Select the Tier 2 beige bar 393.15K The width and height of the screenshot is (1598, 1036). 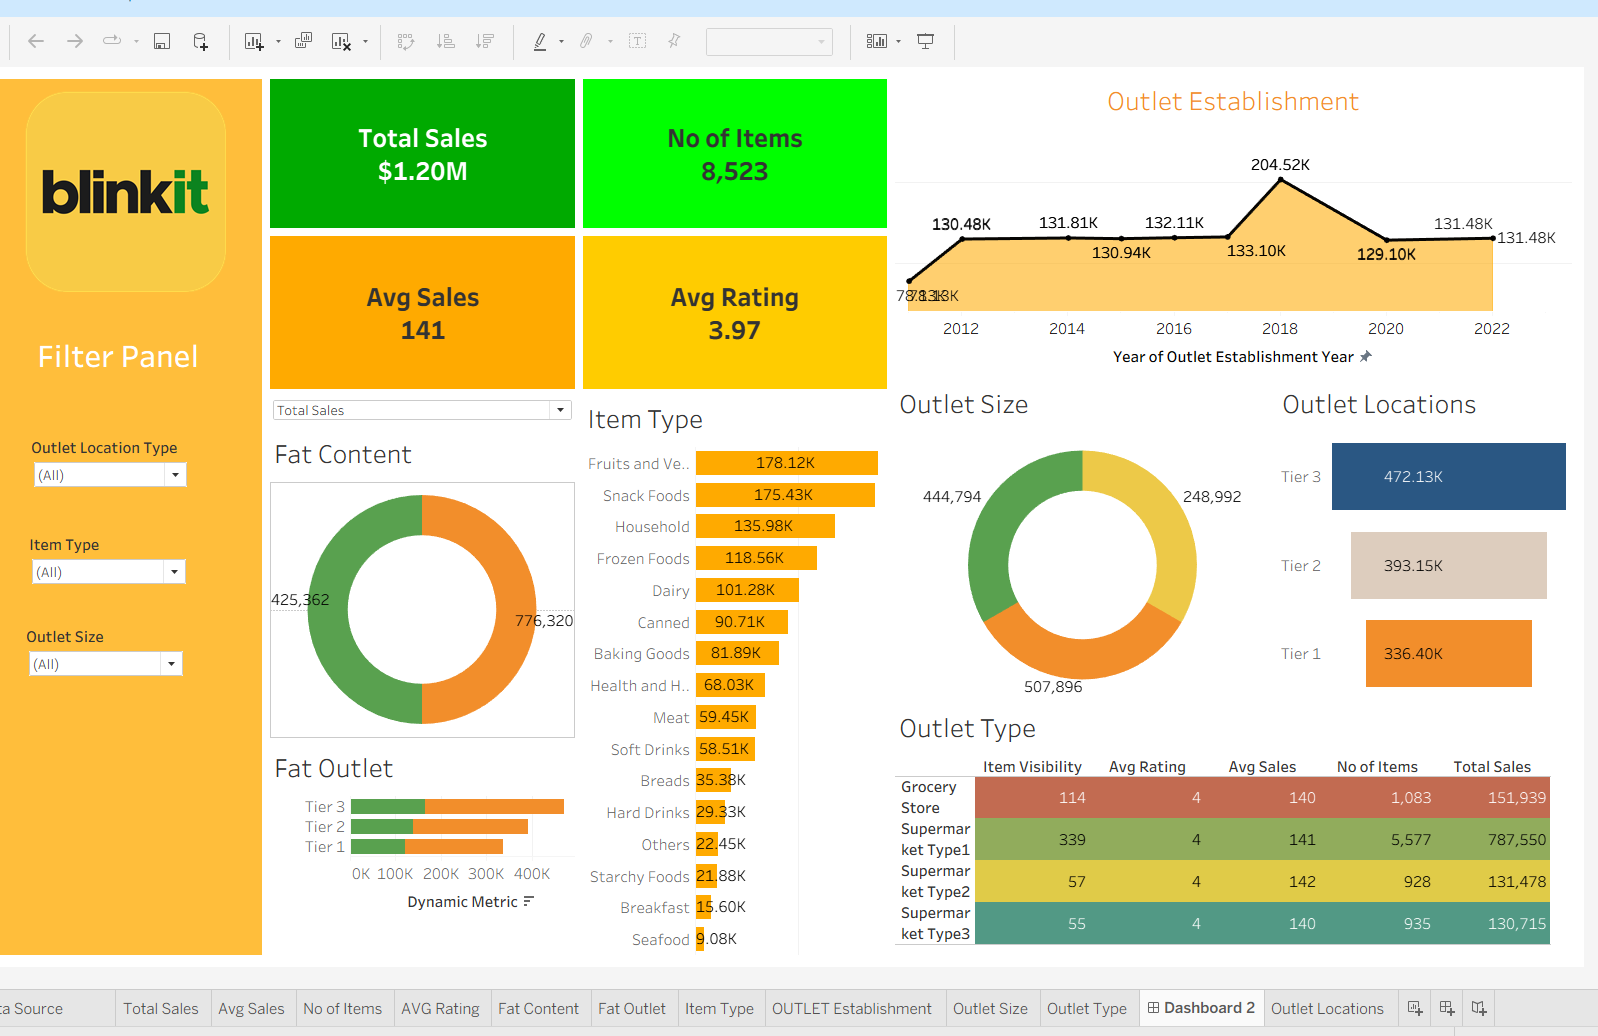click(1449, 565)
